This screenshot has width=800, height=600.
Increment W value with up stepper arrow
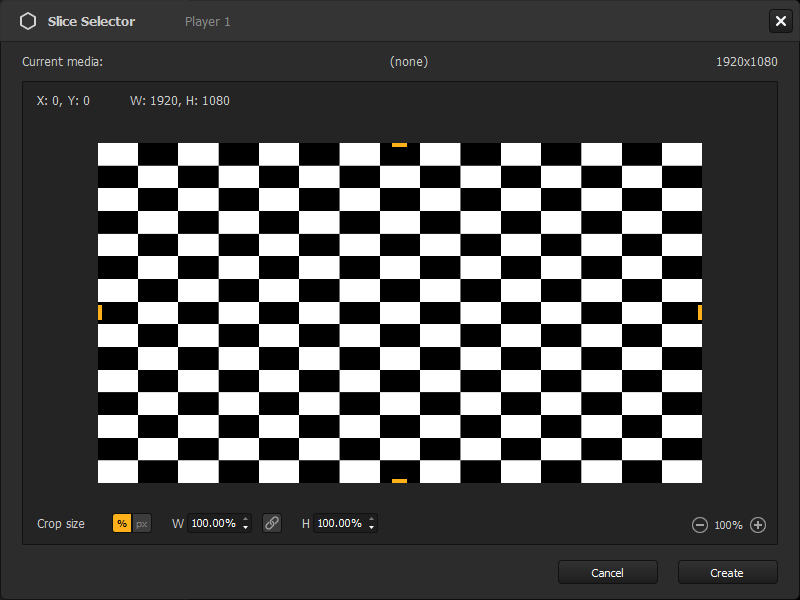(x=244, y=518)
